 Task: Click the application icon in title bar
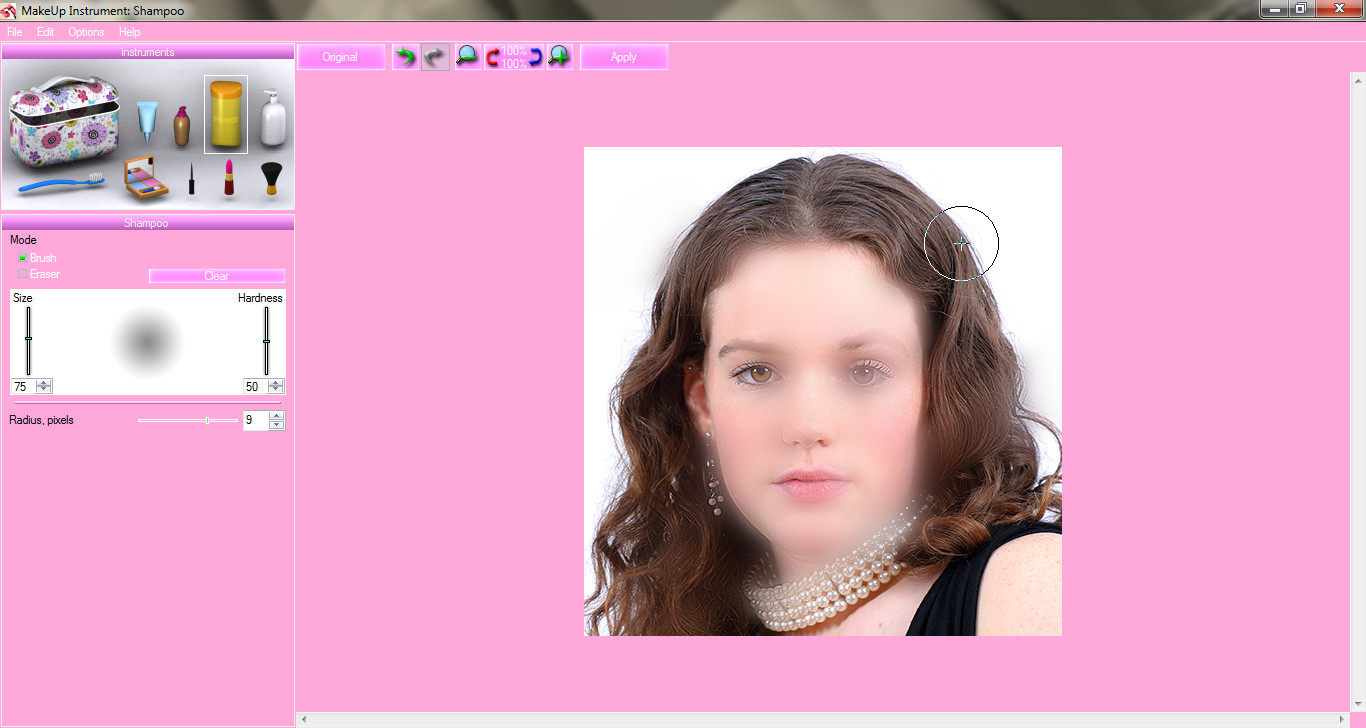[x=9, y=10]
